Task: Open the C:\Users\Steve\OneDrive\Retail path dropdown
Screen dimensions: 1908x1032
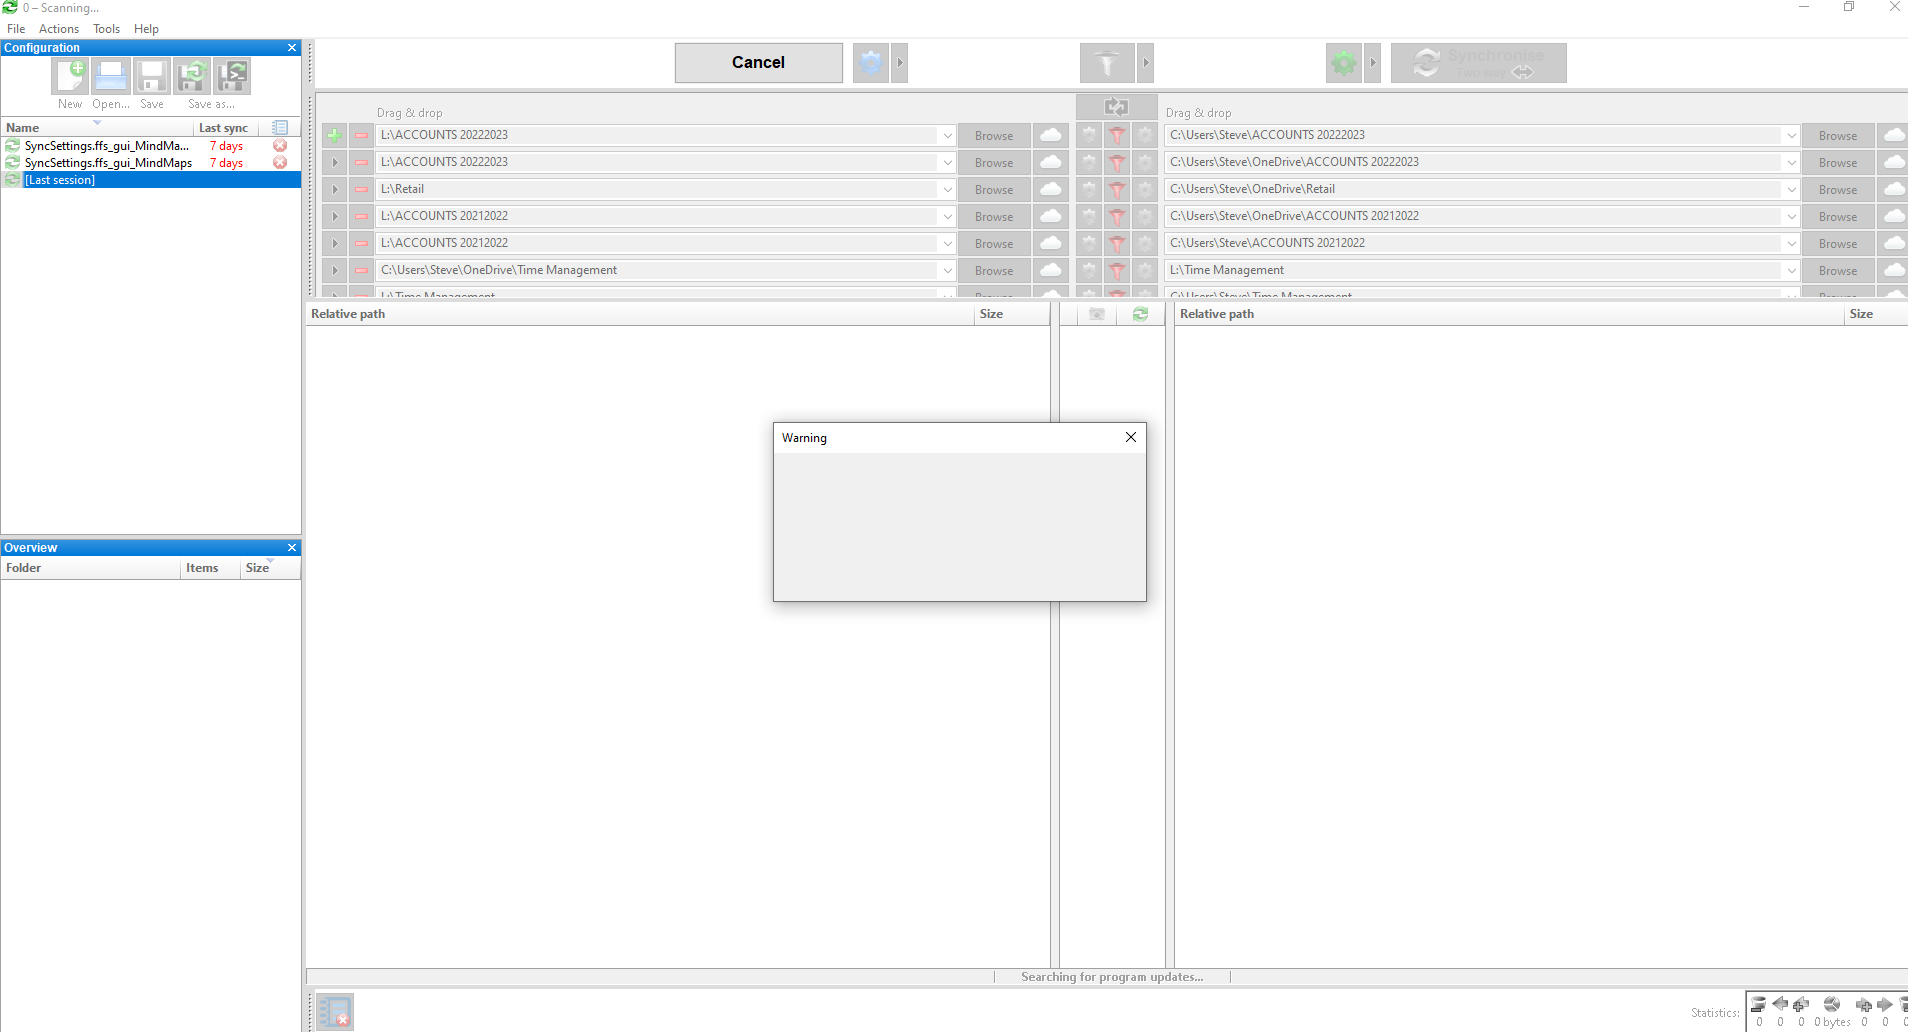Action: [x=1790, y=189]
